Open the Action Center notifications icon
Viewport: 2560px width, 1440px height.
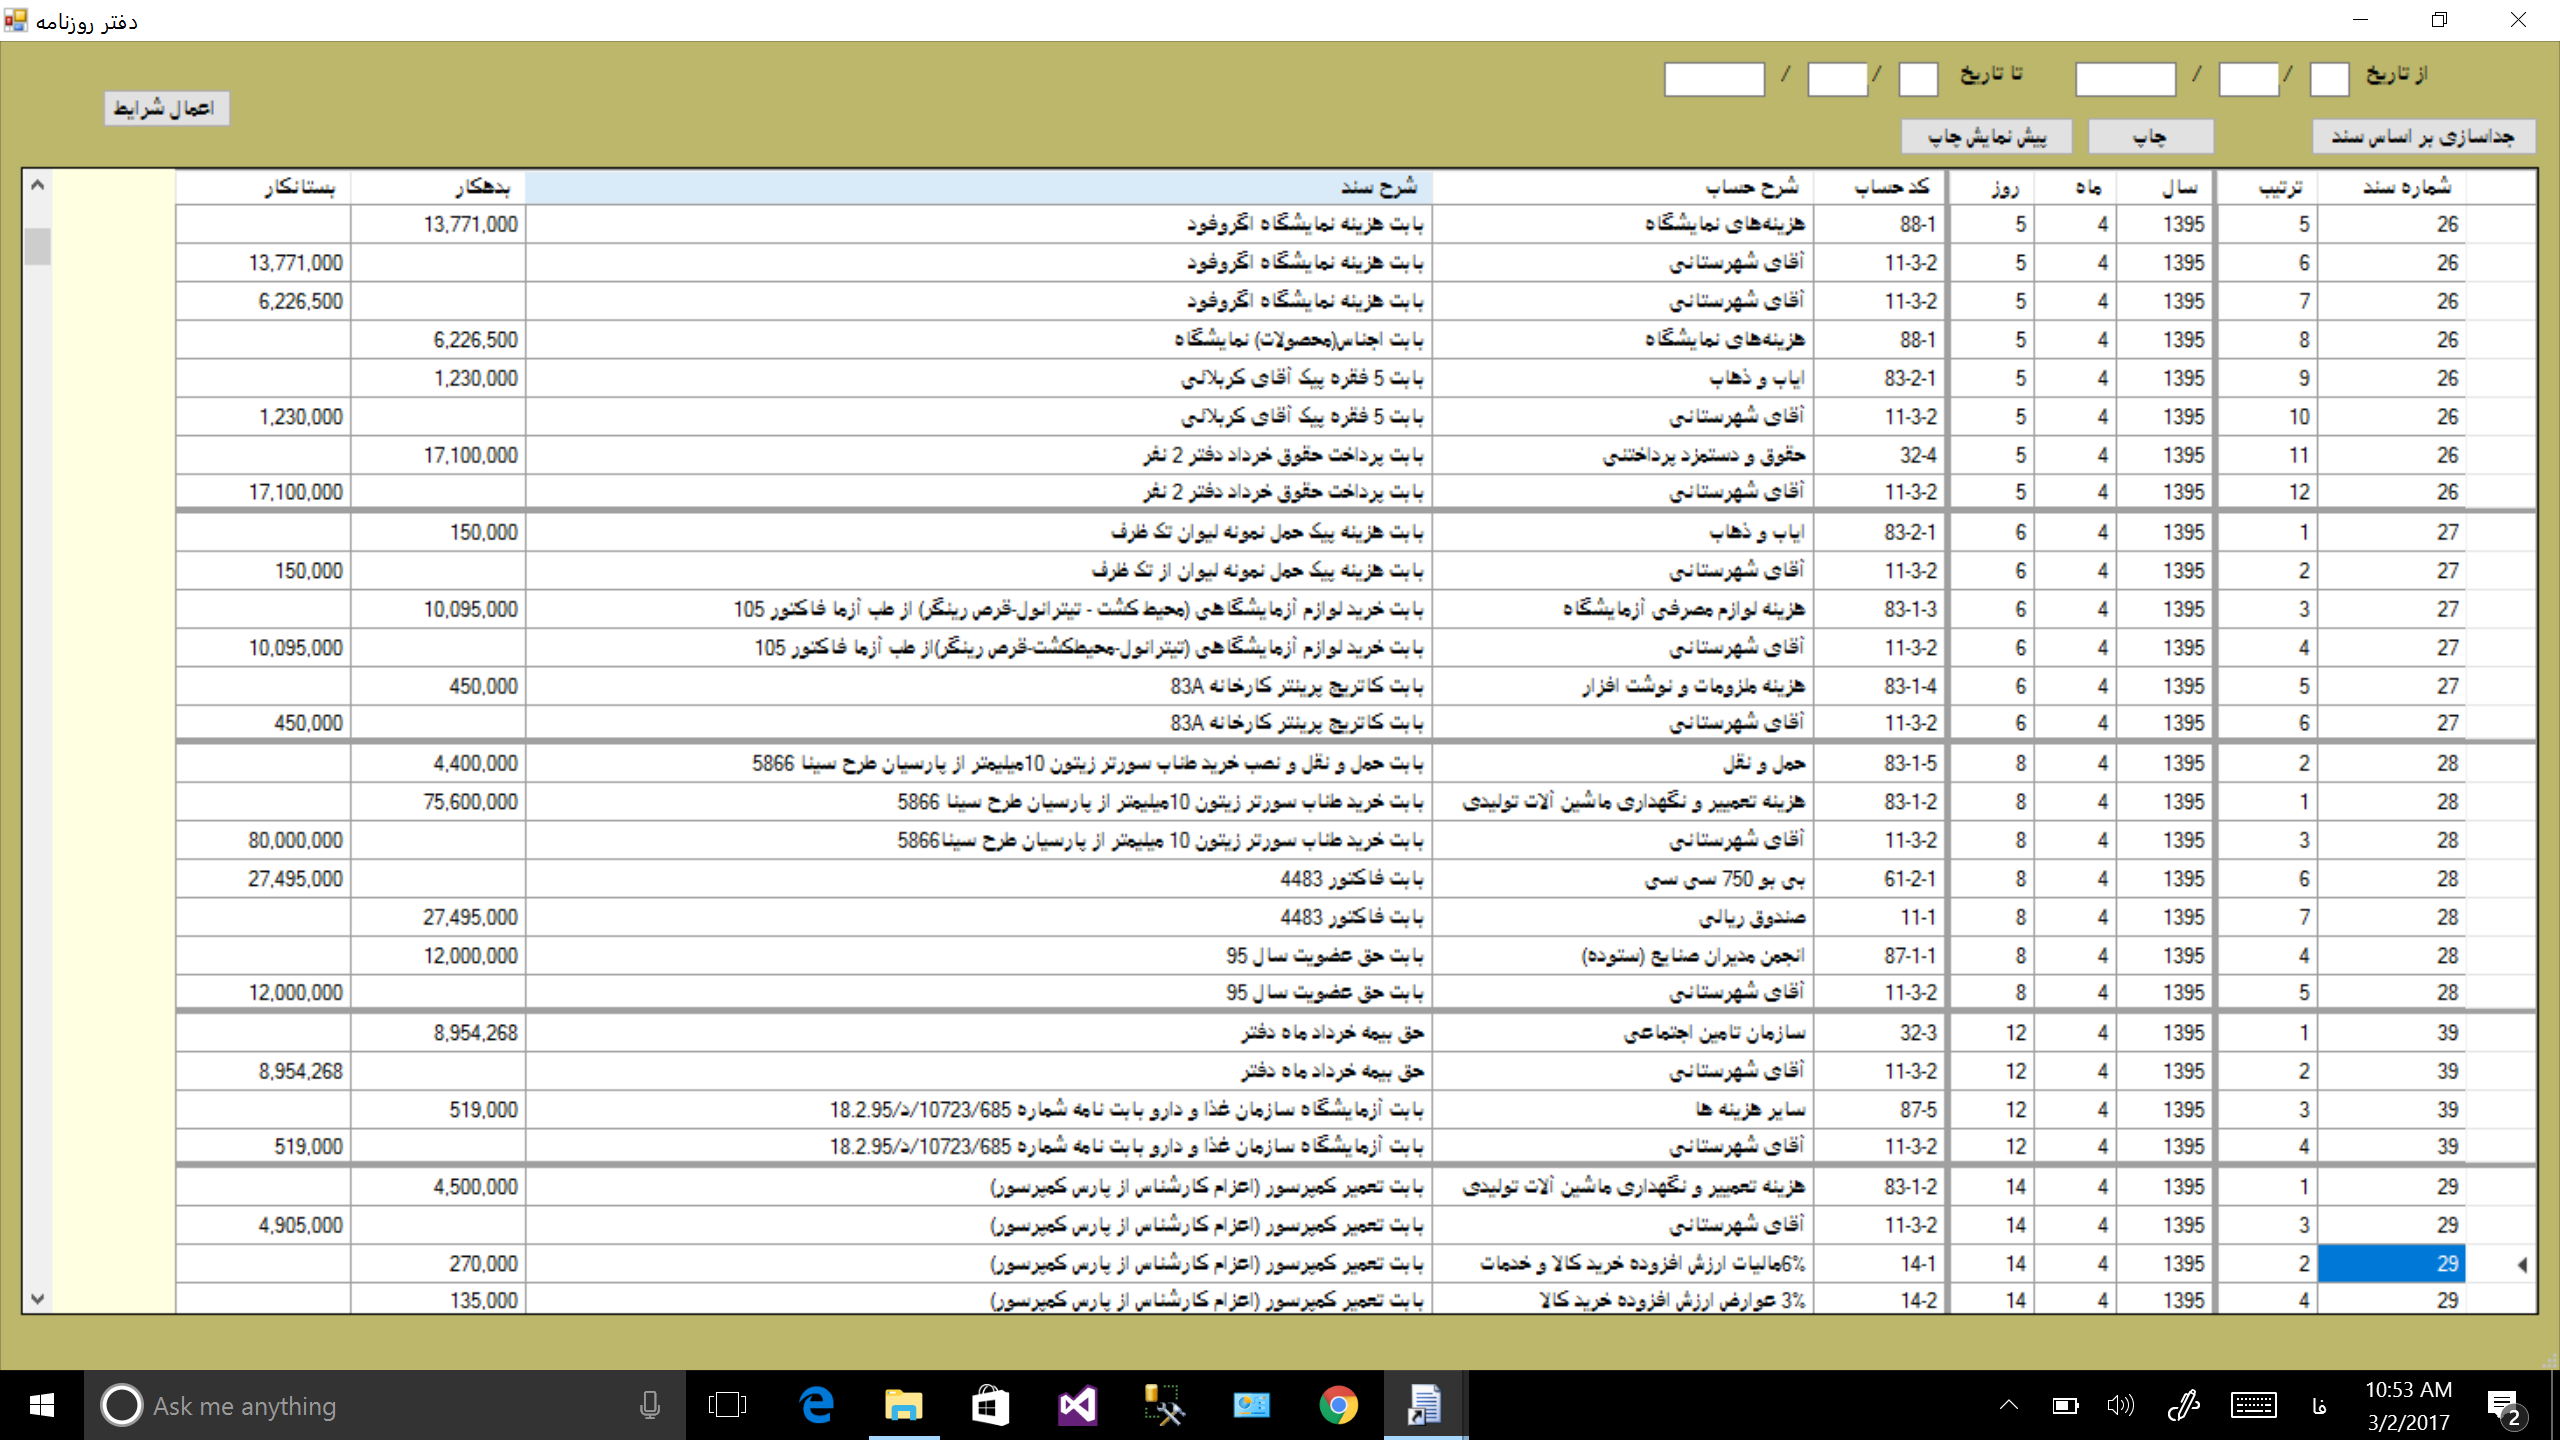[x=2503, y=1406]
